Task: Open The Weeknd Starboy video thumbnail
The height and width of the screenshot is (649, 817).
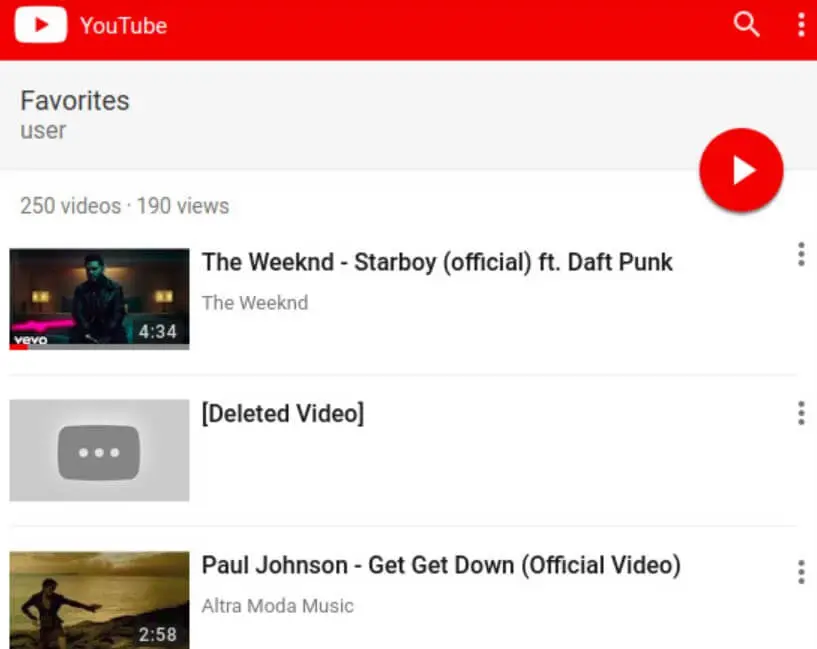Action: click(x=100, y=299)
